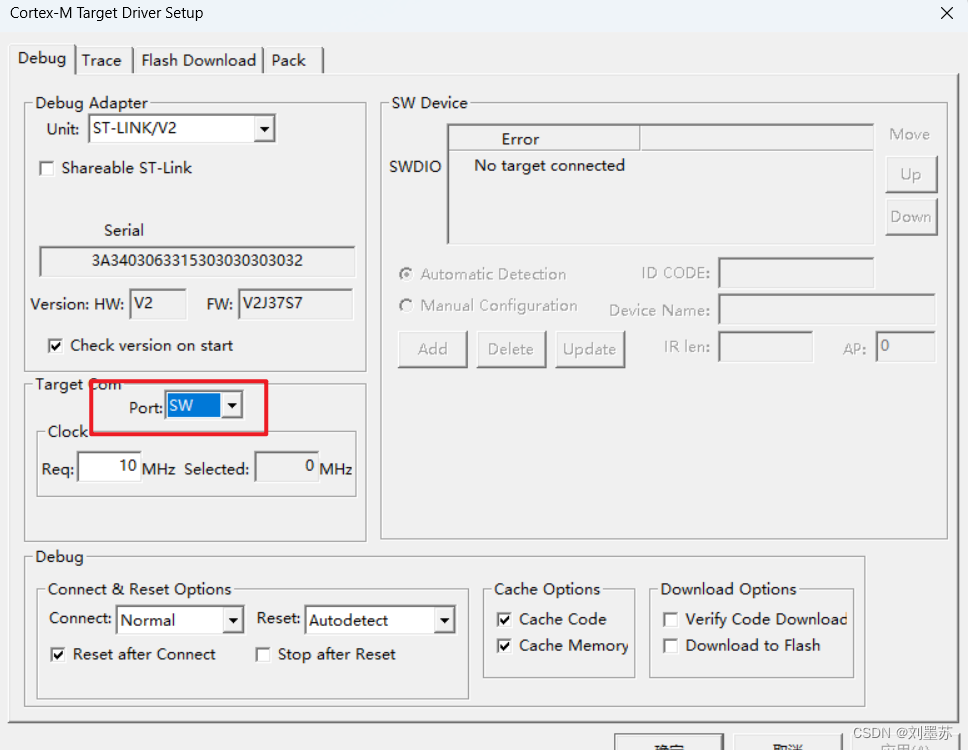This screenshot has height=750, width=968.
Task: Select Automatic Detection radio button
Action: (406, 273)
